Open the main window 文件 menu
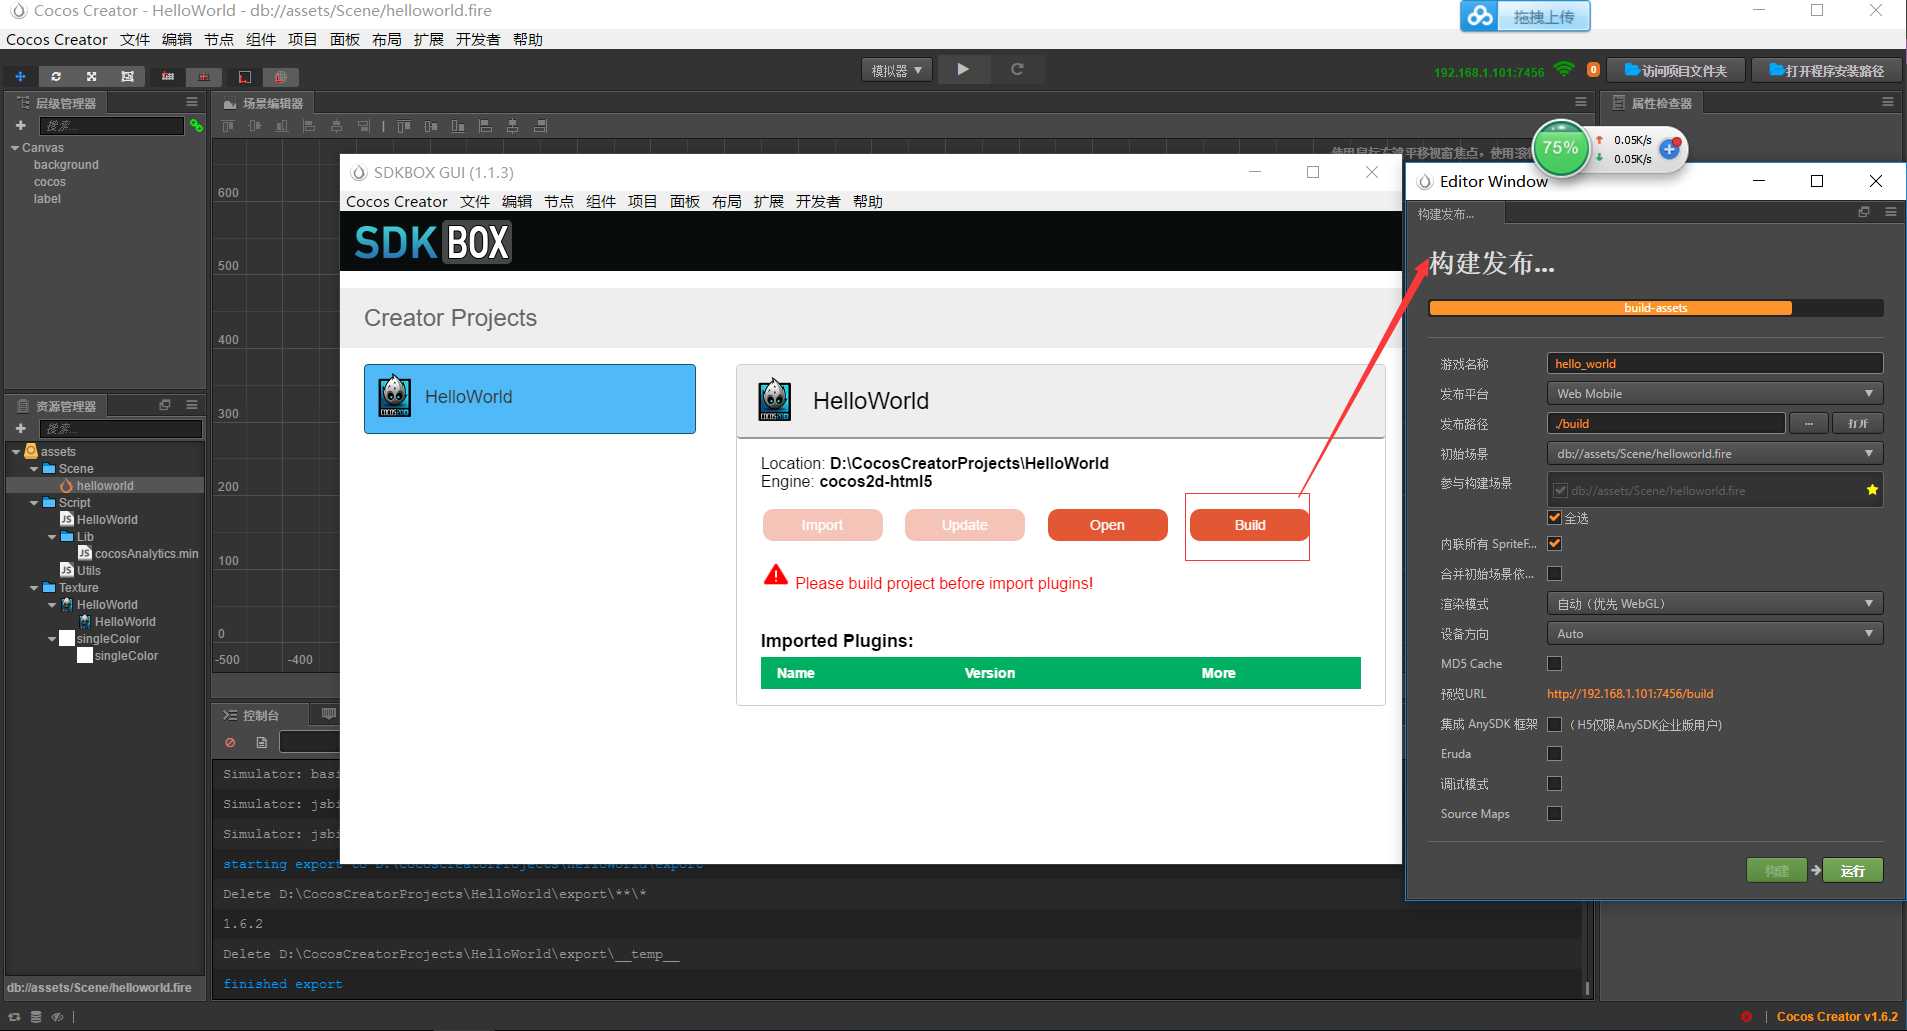Viewport: 1907px width, 1031px height. (x=135, y=39)
